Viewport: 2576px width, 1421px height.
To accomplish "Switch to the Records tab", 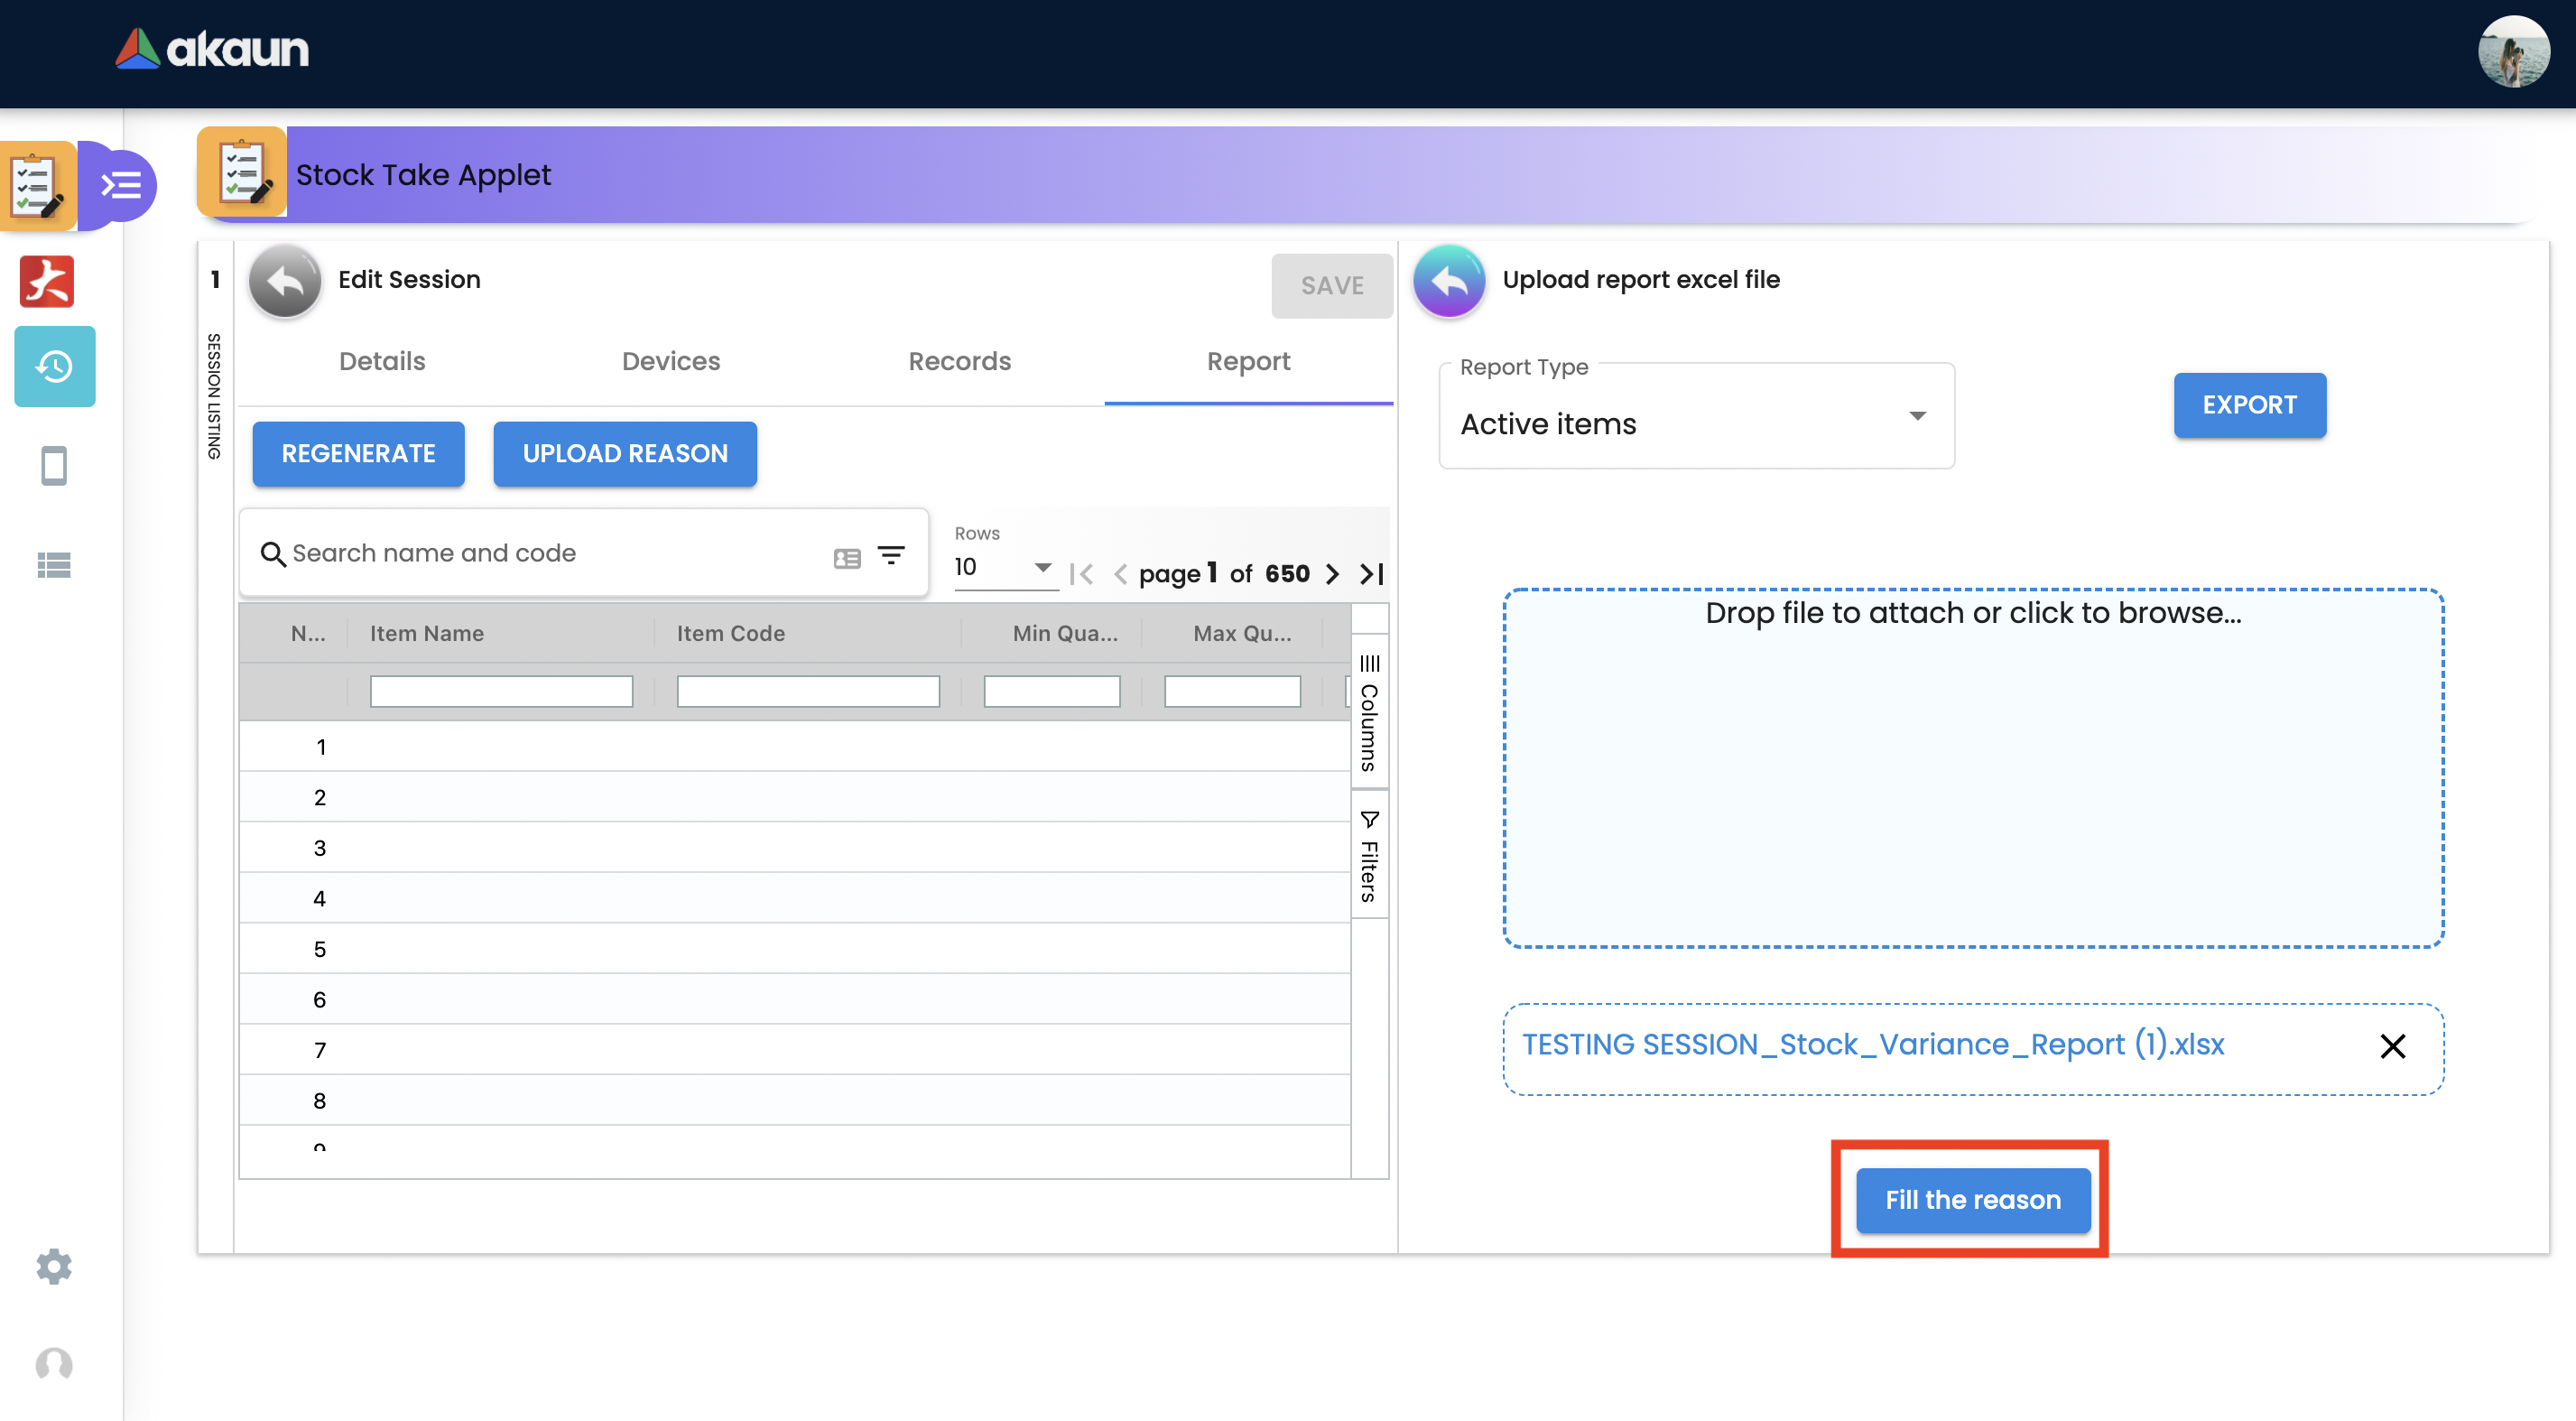I will click(959, 361).
